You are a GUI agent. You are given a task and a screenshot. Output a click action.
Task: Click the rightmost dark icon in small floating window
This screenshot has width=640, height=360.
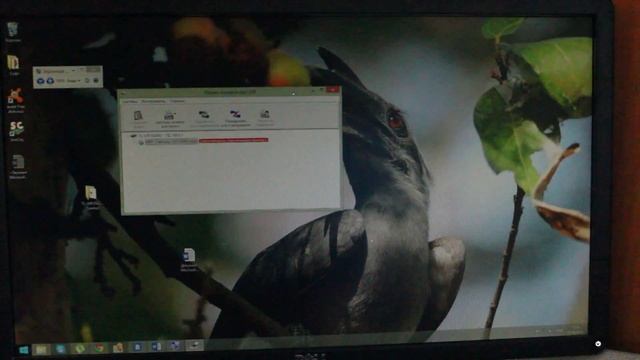pos(96,80)
